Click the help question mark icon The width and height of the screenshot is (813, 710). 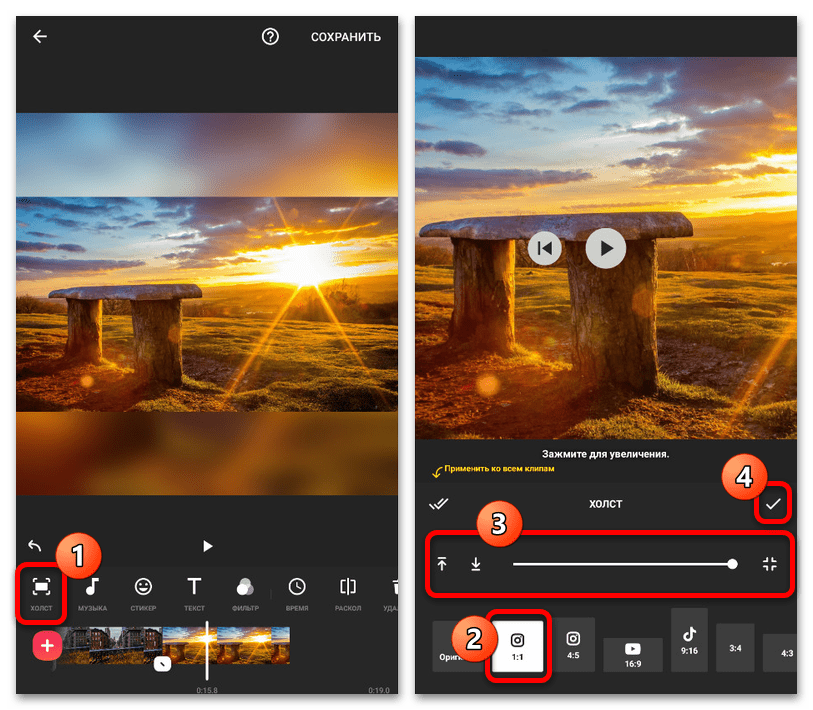(270, 37)
